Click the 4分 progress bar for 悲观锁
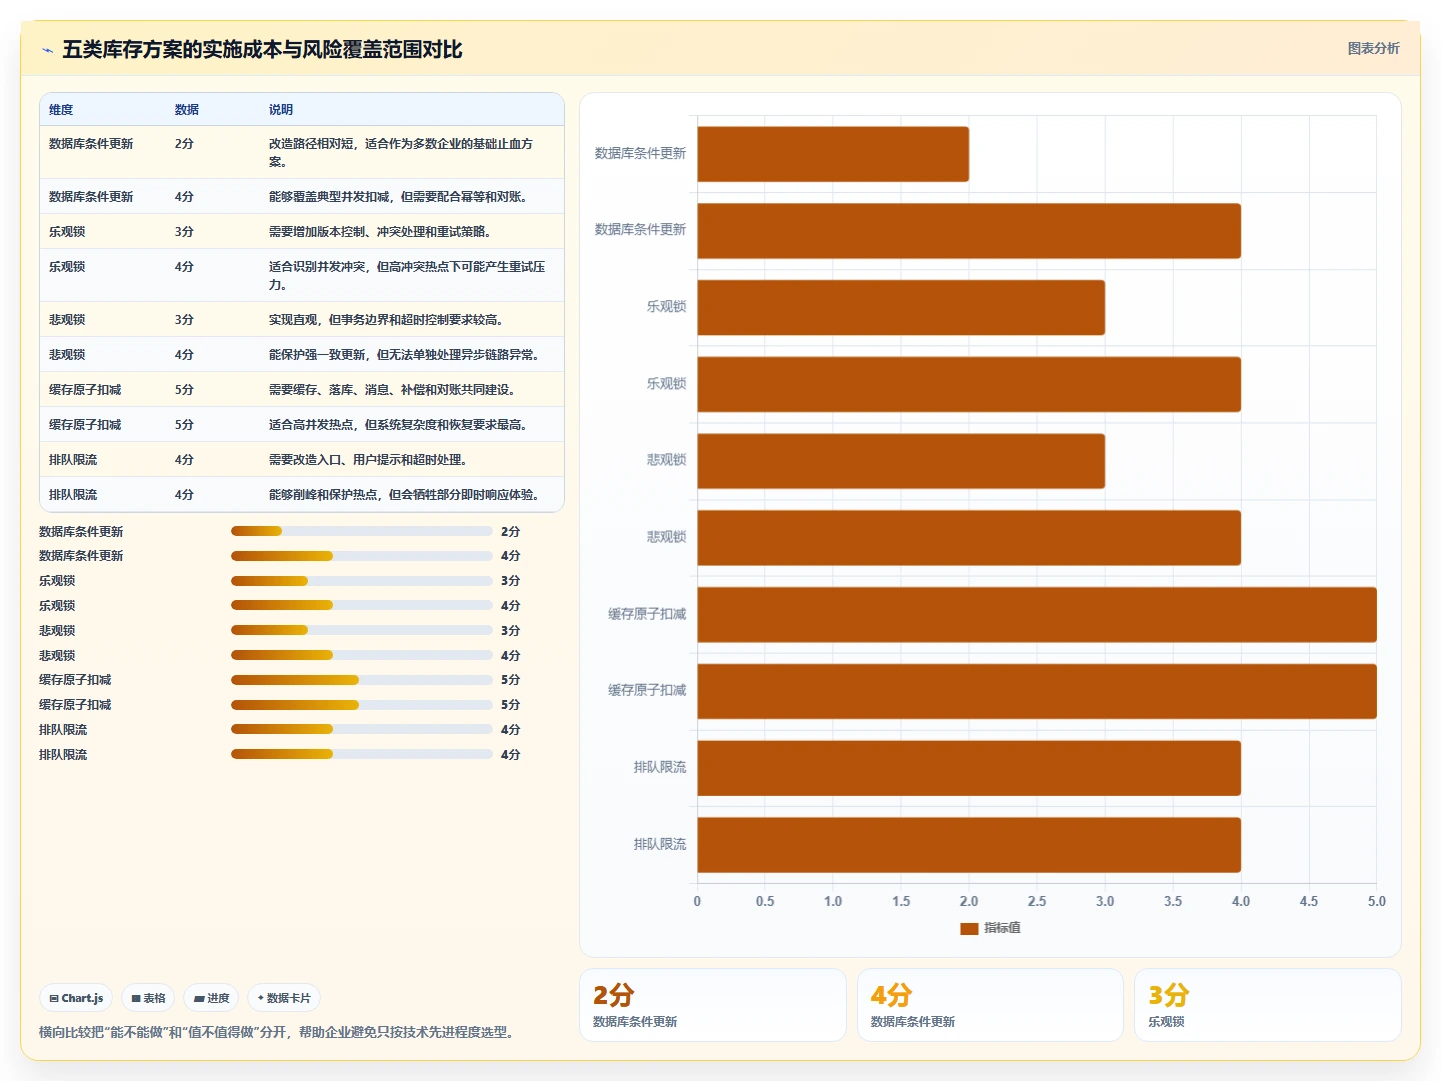Viewport: 1441px width, 1081px height. [x=362, y=655]
